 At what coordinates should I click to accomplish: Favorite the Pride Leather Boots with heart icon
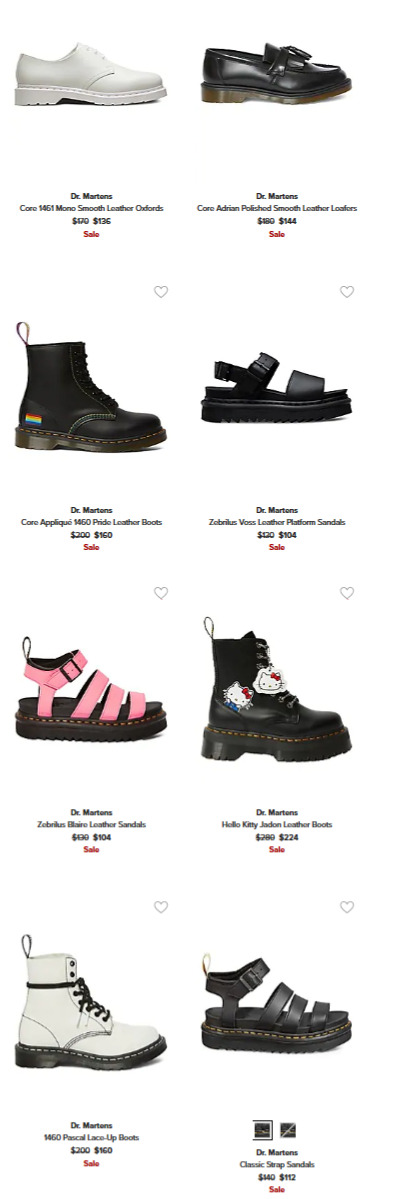161,291
